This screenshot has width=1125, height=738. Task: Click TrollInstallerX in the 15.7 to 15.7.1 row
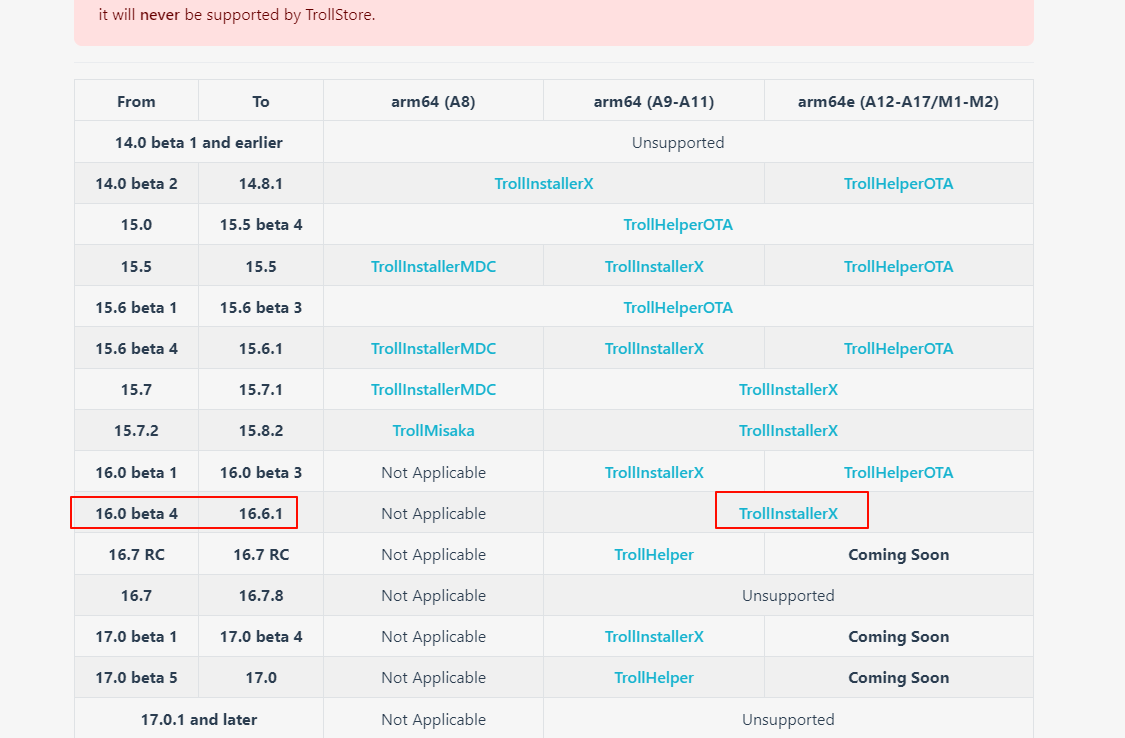pos(789,389)
